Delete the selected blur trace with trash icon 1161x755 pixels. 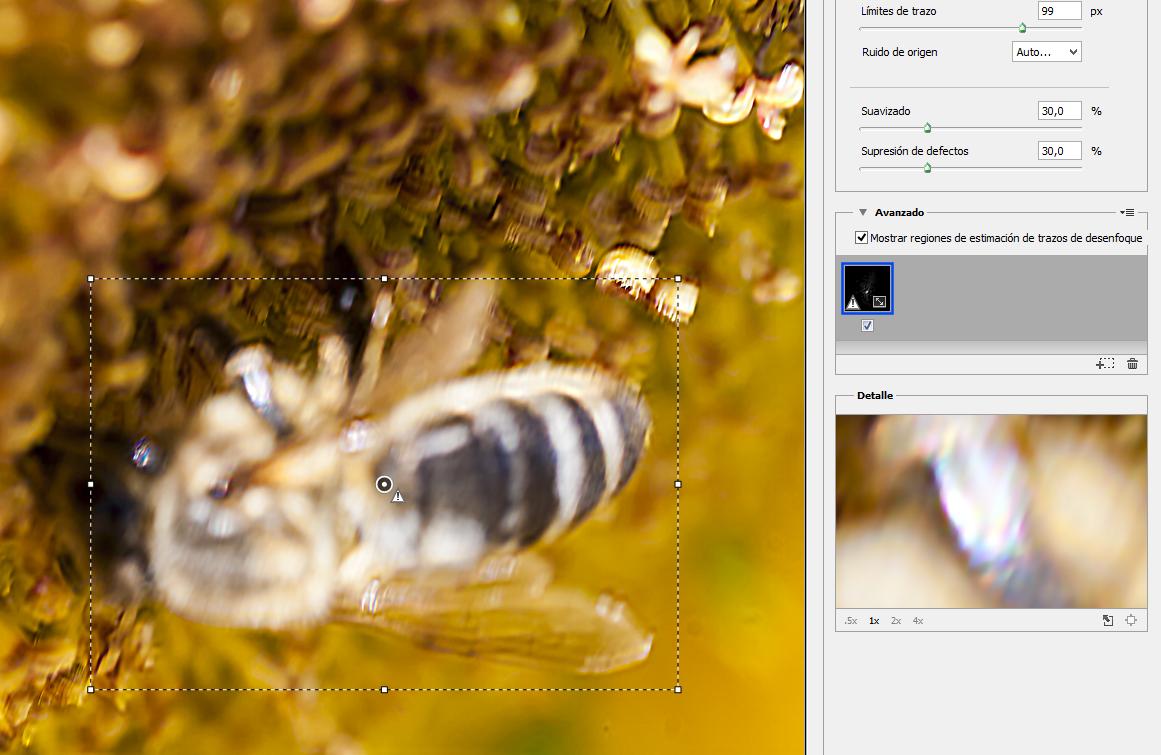pyautogui.click(x=1132, y=364)
